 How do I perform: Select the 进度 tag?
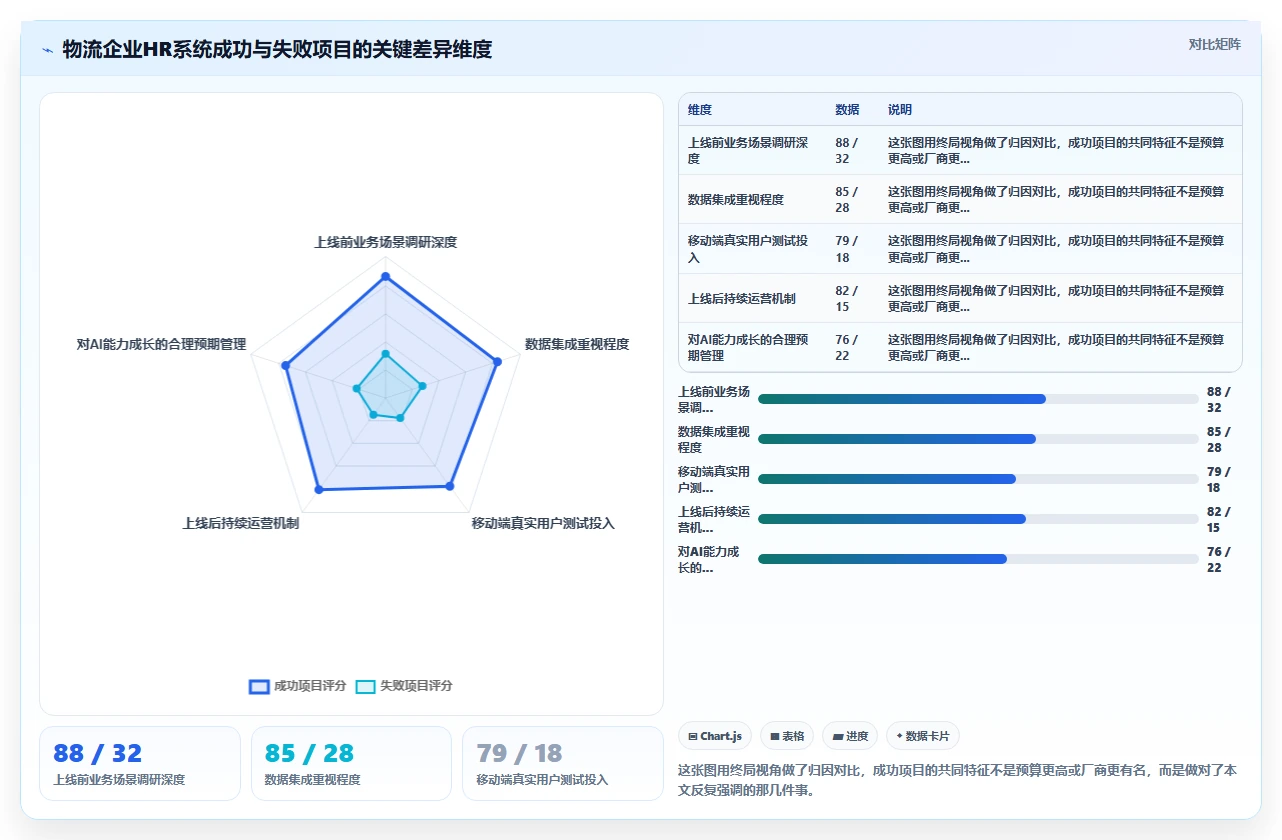pos(850,736)
